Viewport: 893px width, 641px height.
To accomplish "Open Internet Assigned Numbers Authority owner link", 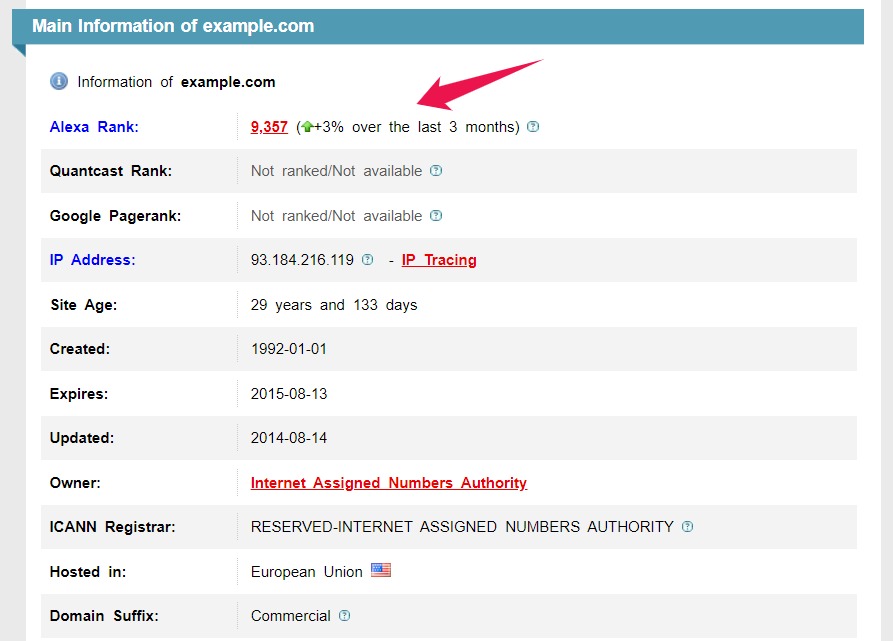I will 389,483.
